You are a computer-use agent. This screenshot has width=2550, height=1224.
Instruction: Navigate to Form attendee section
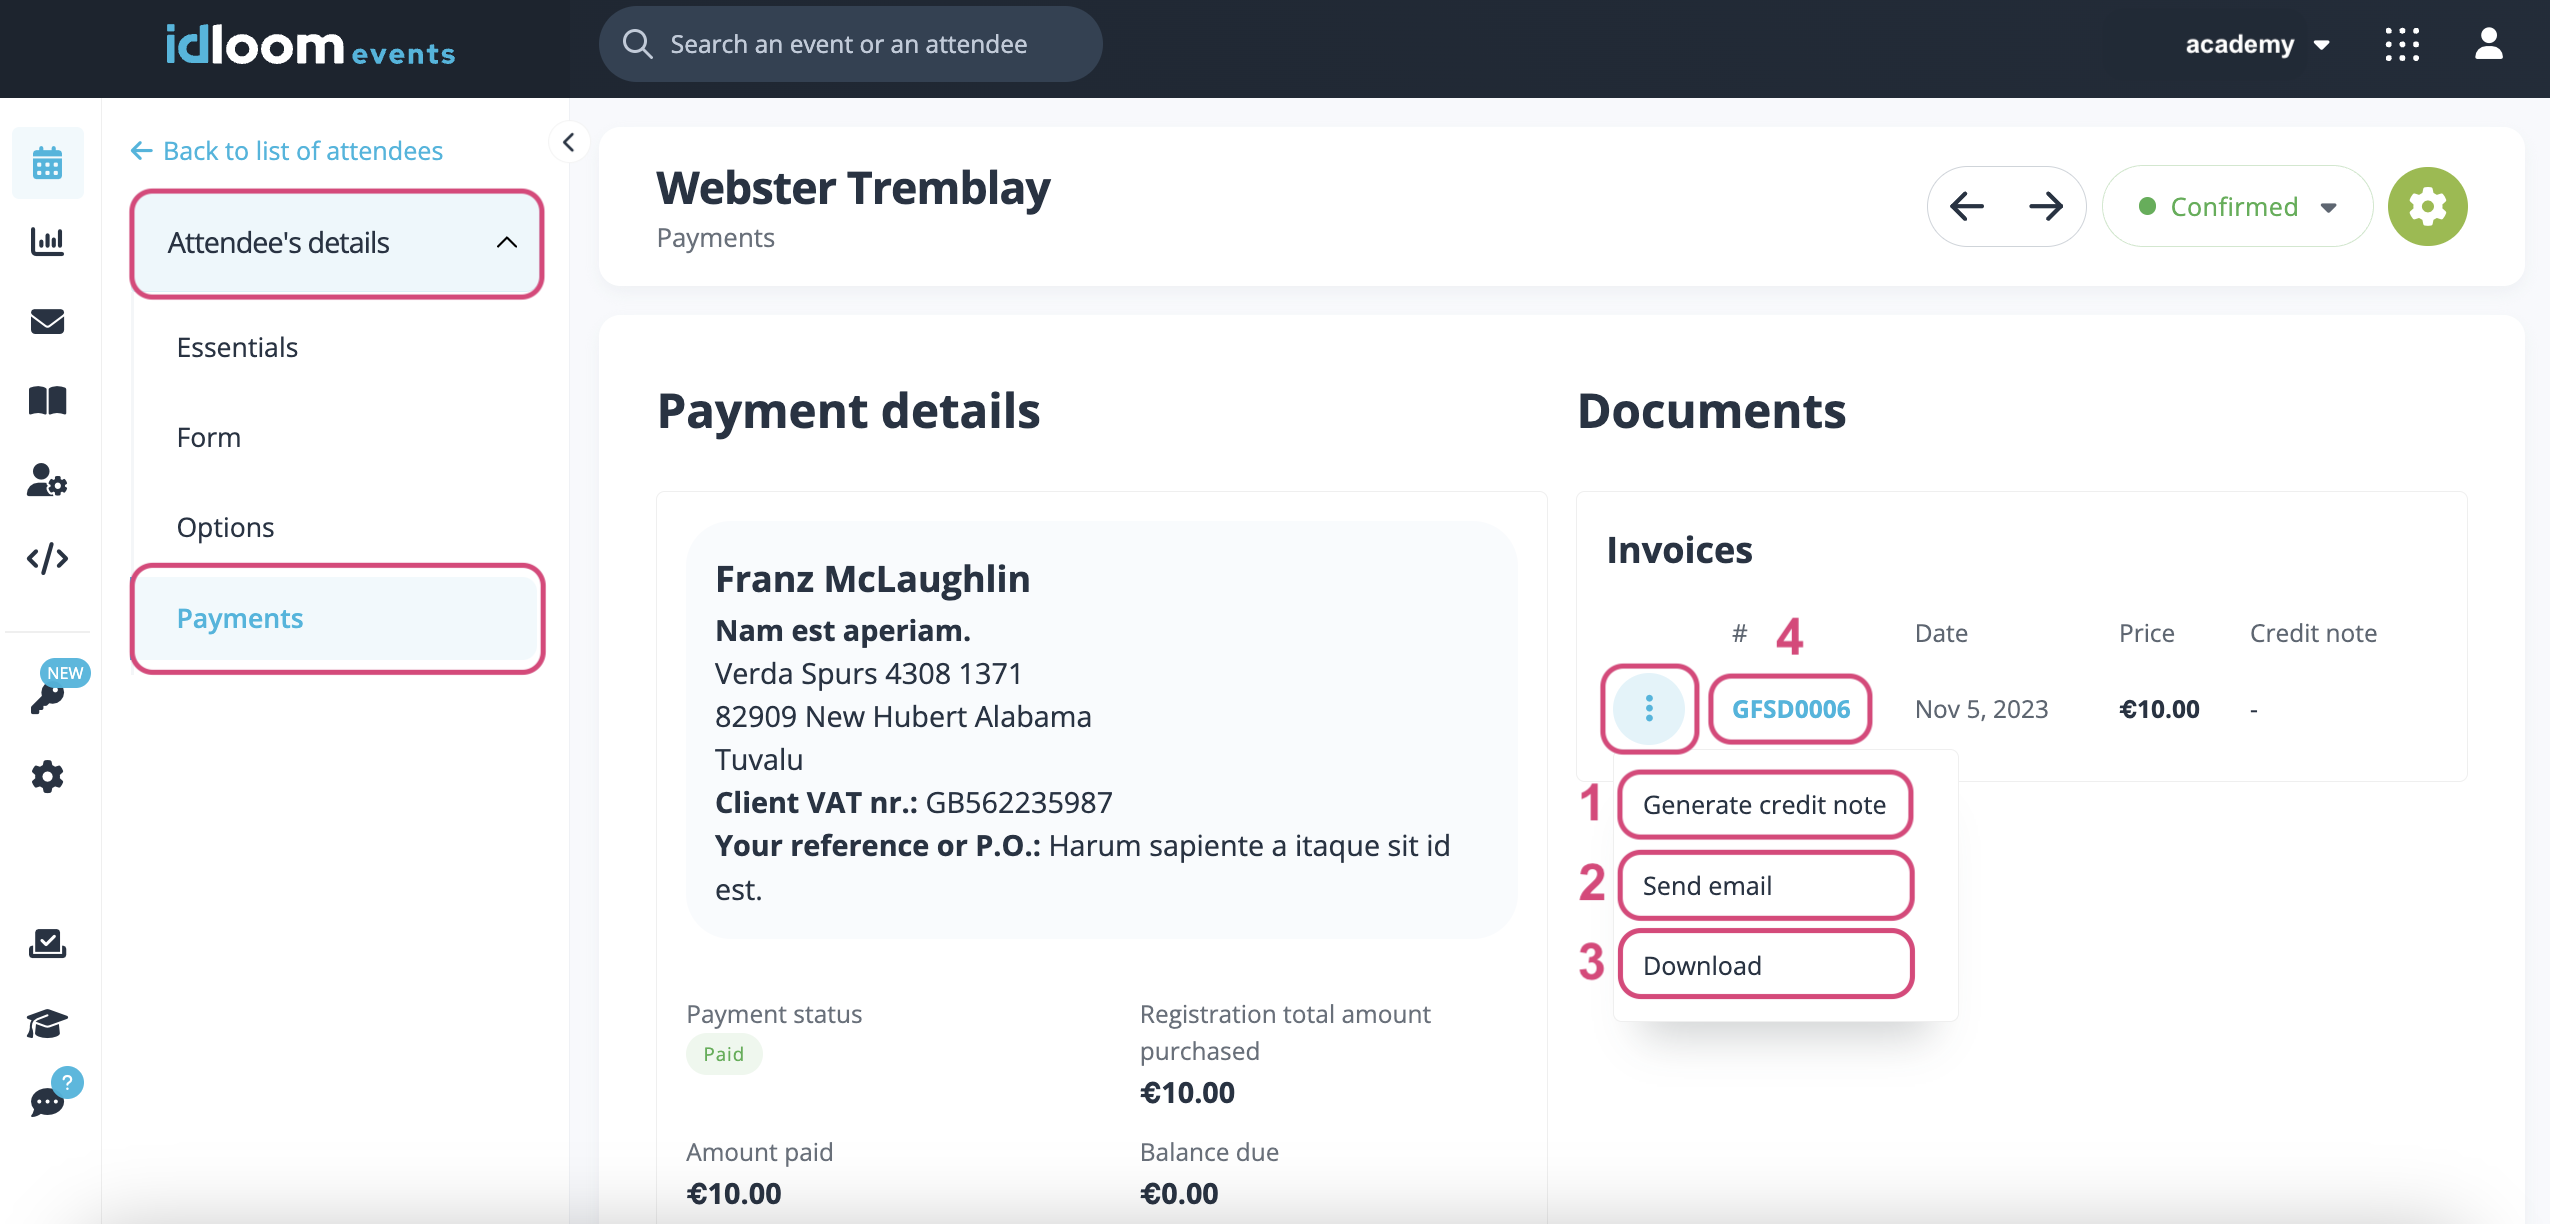pos(207,436)
